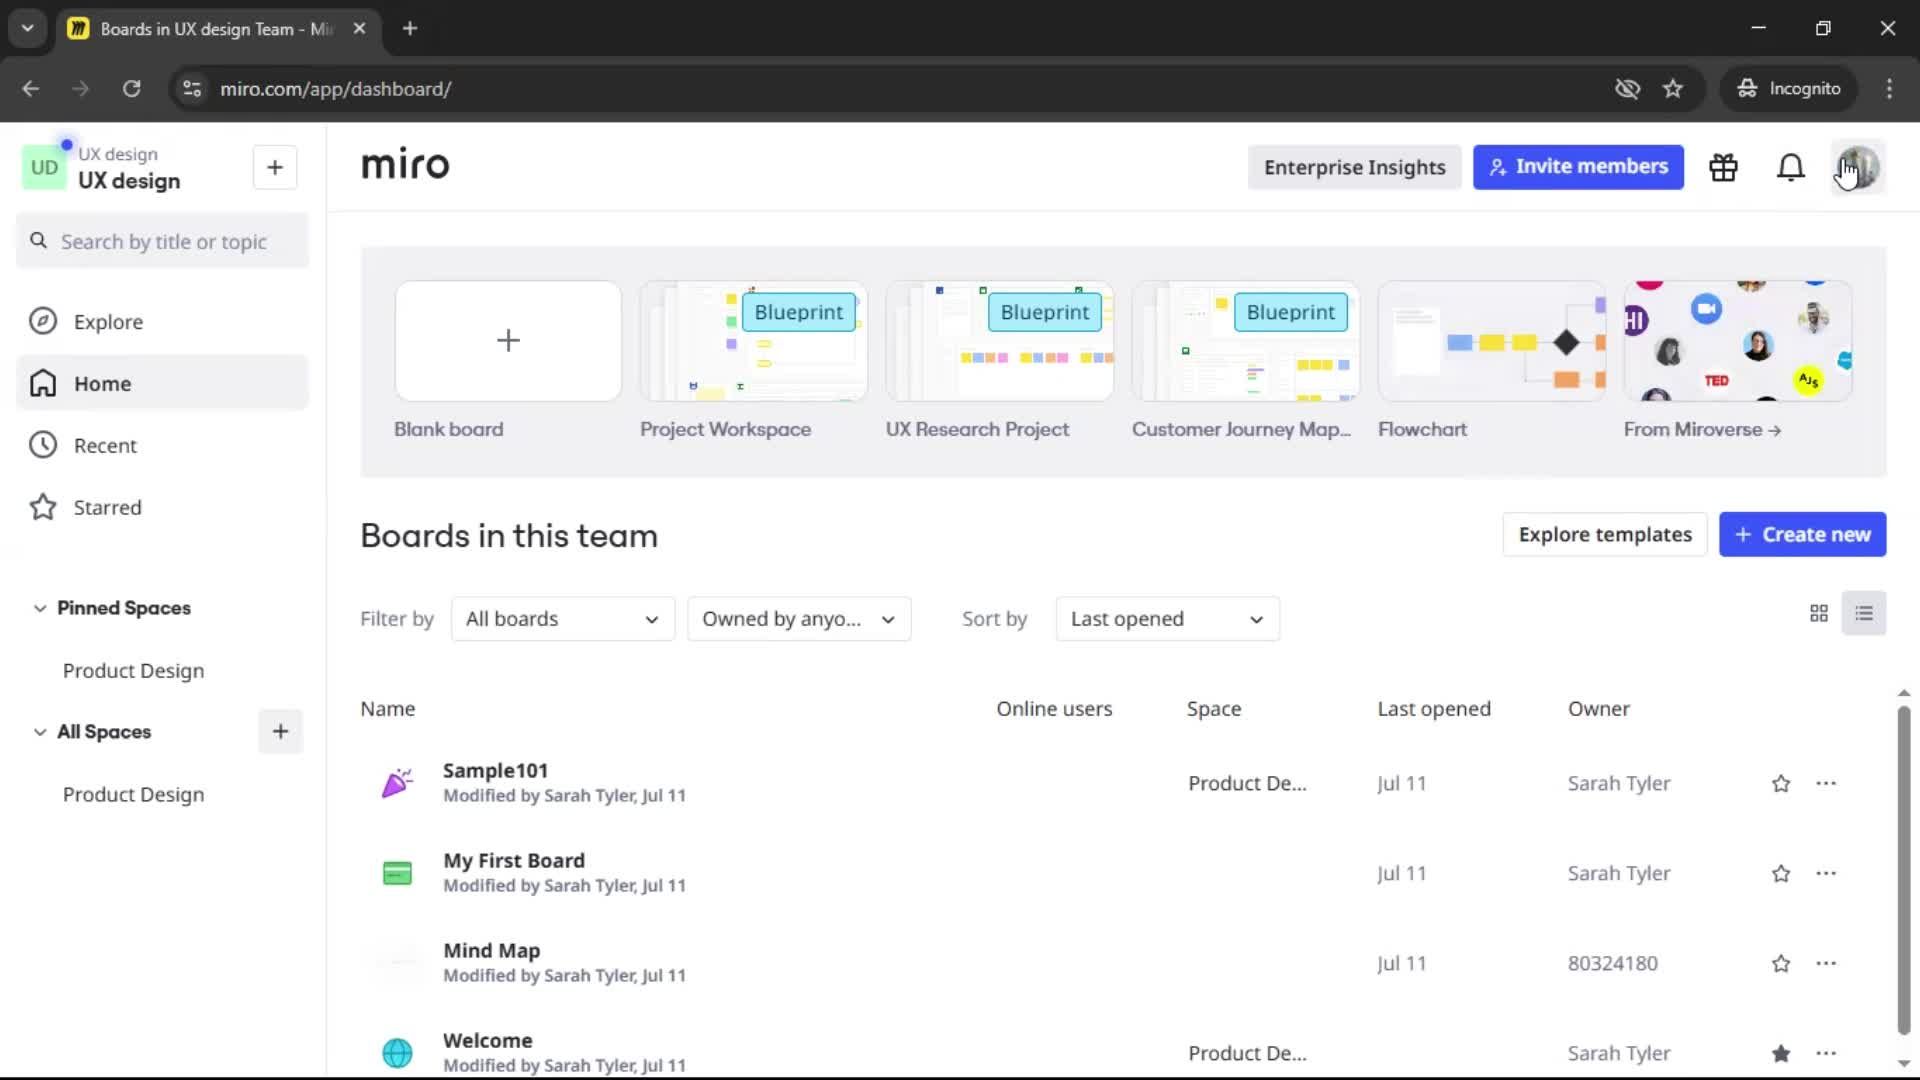Image resolution: width=1920 pixels, height=1080 pixels.
Task: Unstar the Welcome board
Action: coord(1781,1053)
